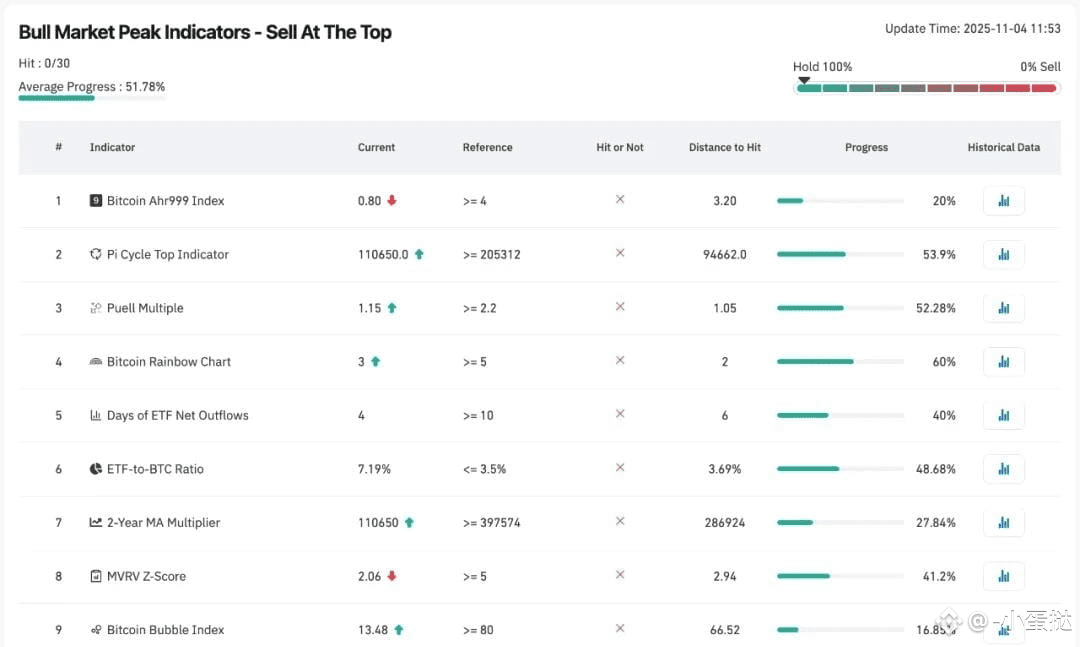The image size is (1080, 647).
Task: Click the Bitcoin Ahr999 Index icon
Action: point(96,201)
